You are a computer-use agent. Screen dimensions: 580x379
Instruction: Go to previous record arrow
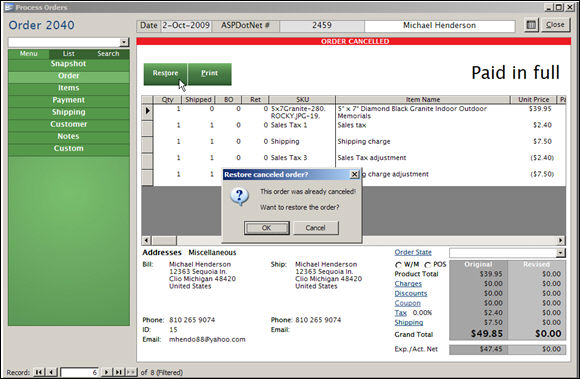(x=51, y=372)
